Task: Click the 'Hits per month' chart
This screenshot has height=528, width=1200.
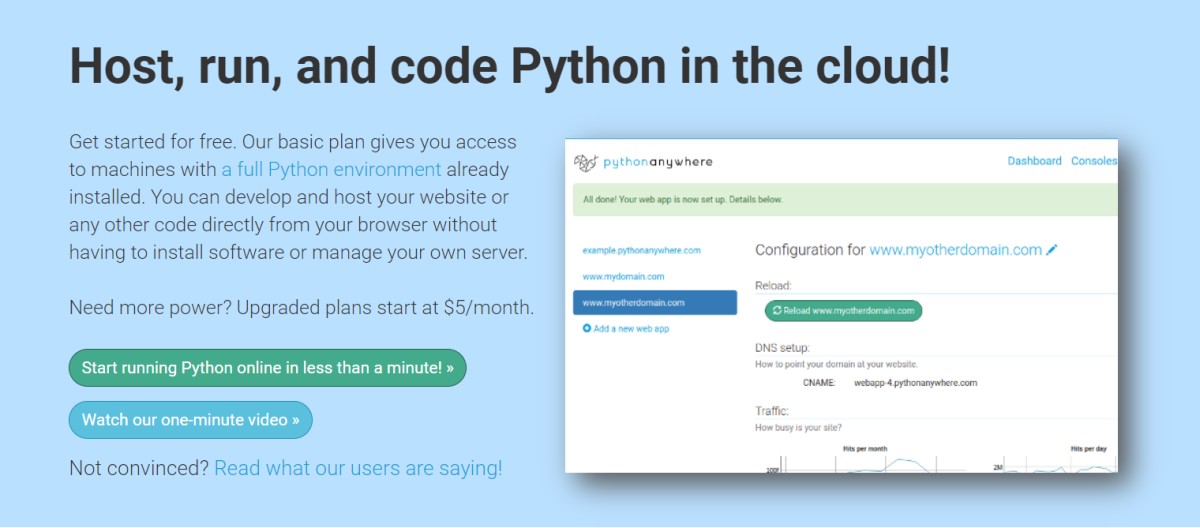Action: coord(865,460)
